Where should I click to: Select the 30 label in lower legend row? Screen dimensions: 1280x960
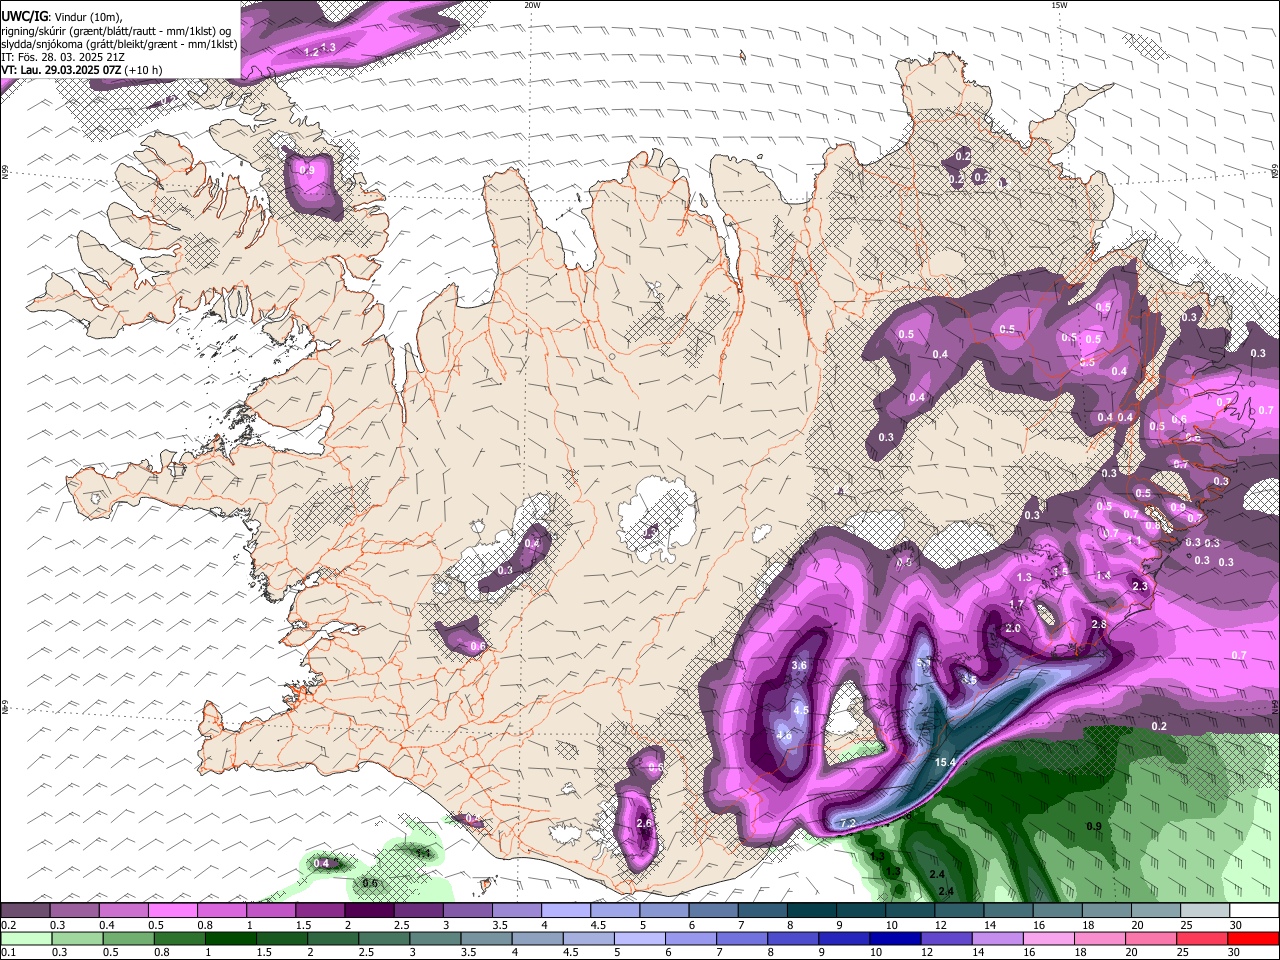pyautogui.click(x=1233, y=952)
